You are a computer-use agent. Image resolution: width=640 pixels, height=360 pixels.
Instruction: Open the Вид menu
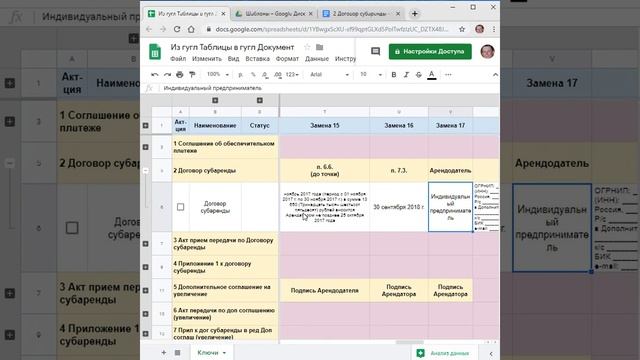coord(233,59)
